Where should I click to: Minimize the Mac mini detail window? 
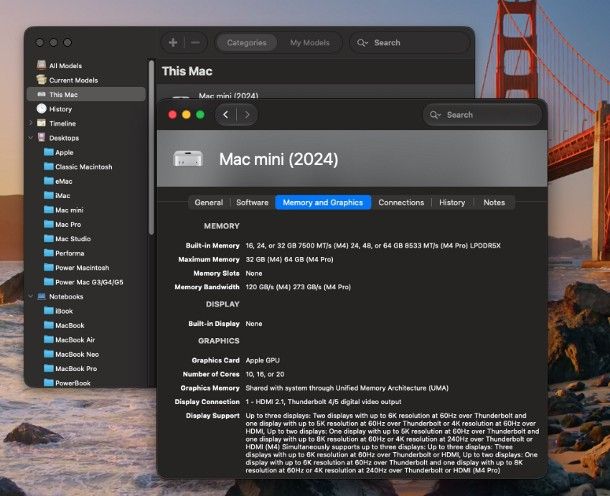[186, 115]
